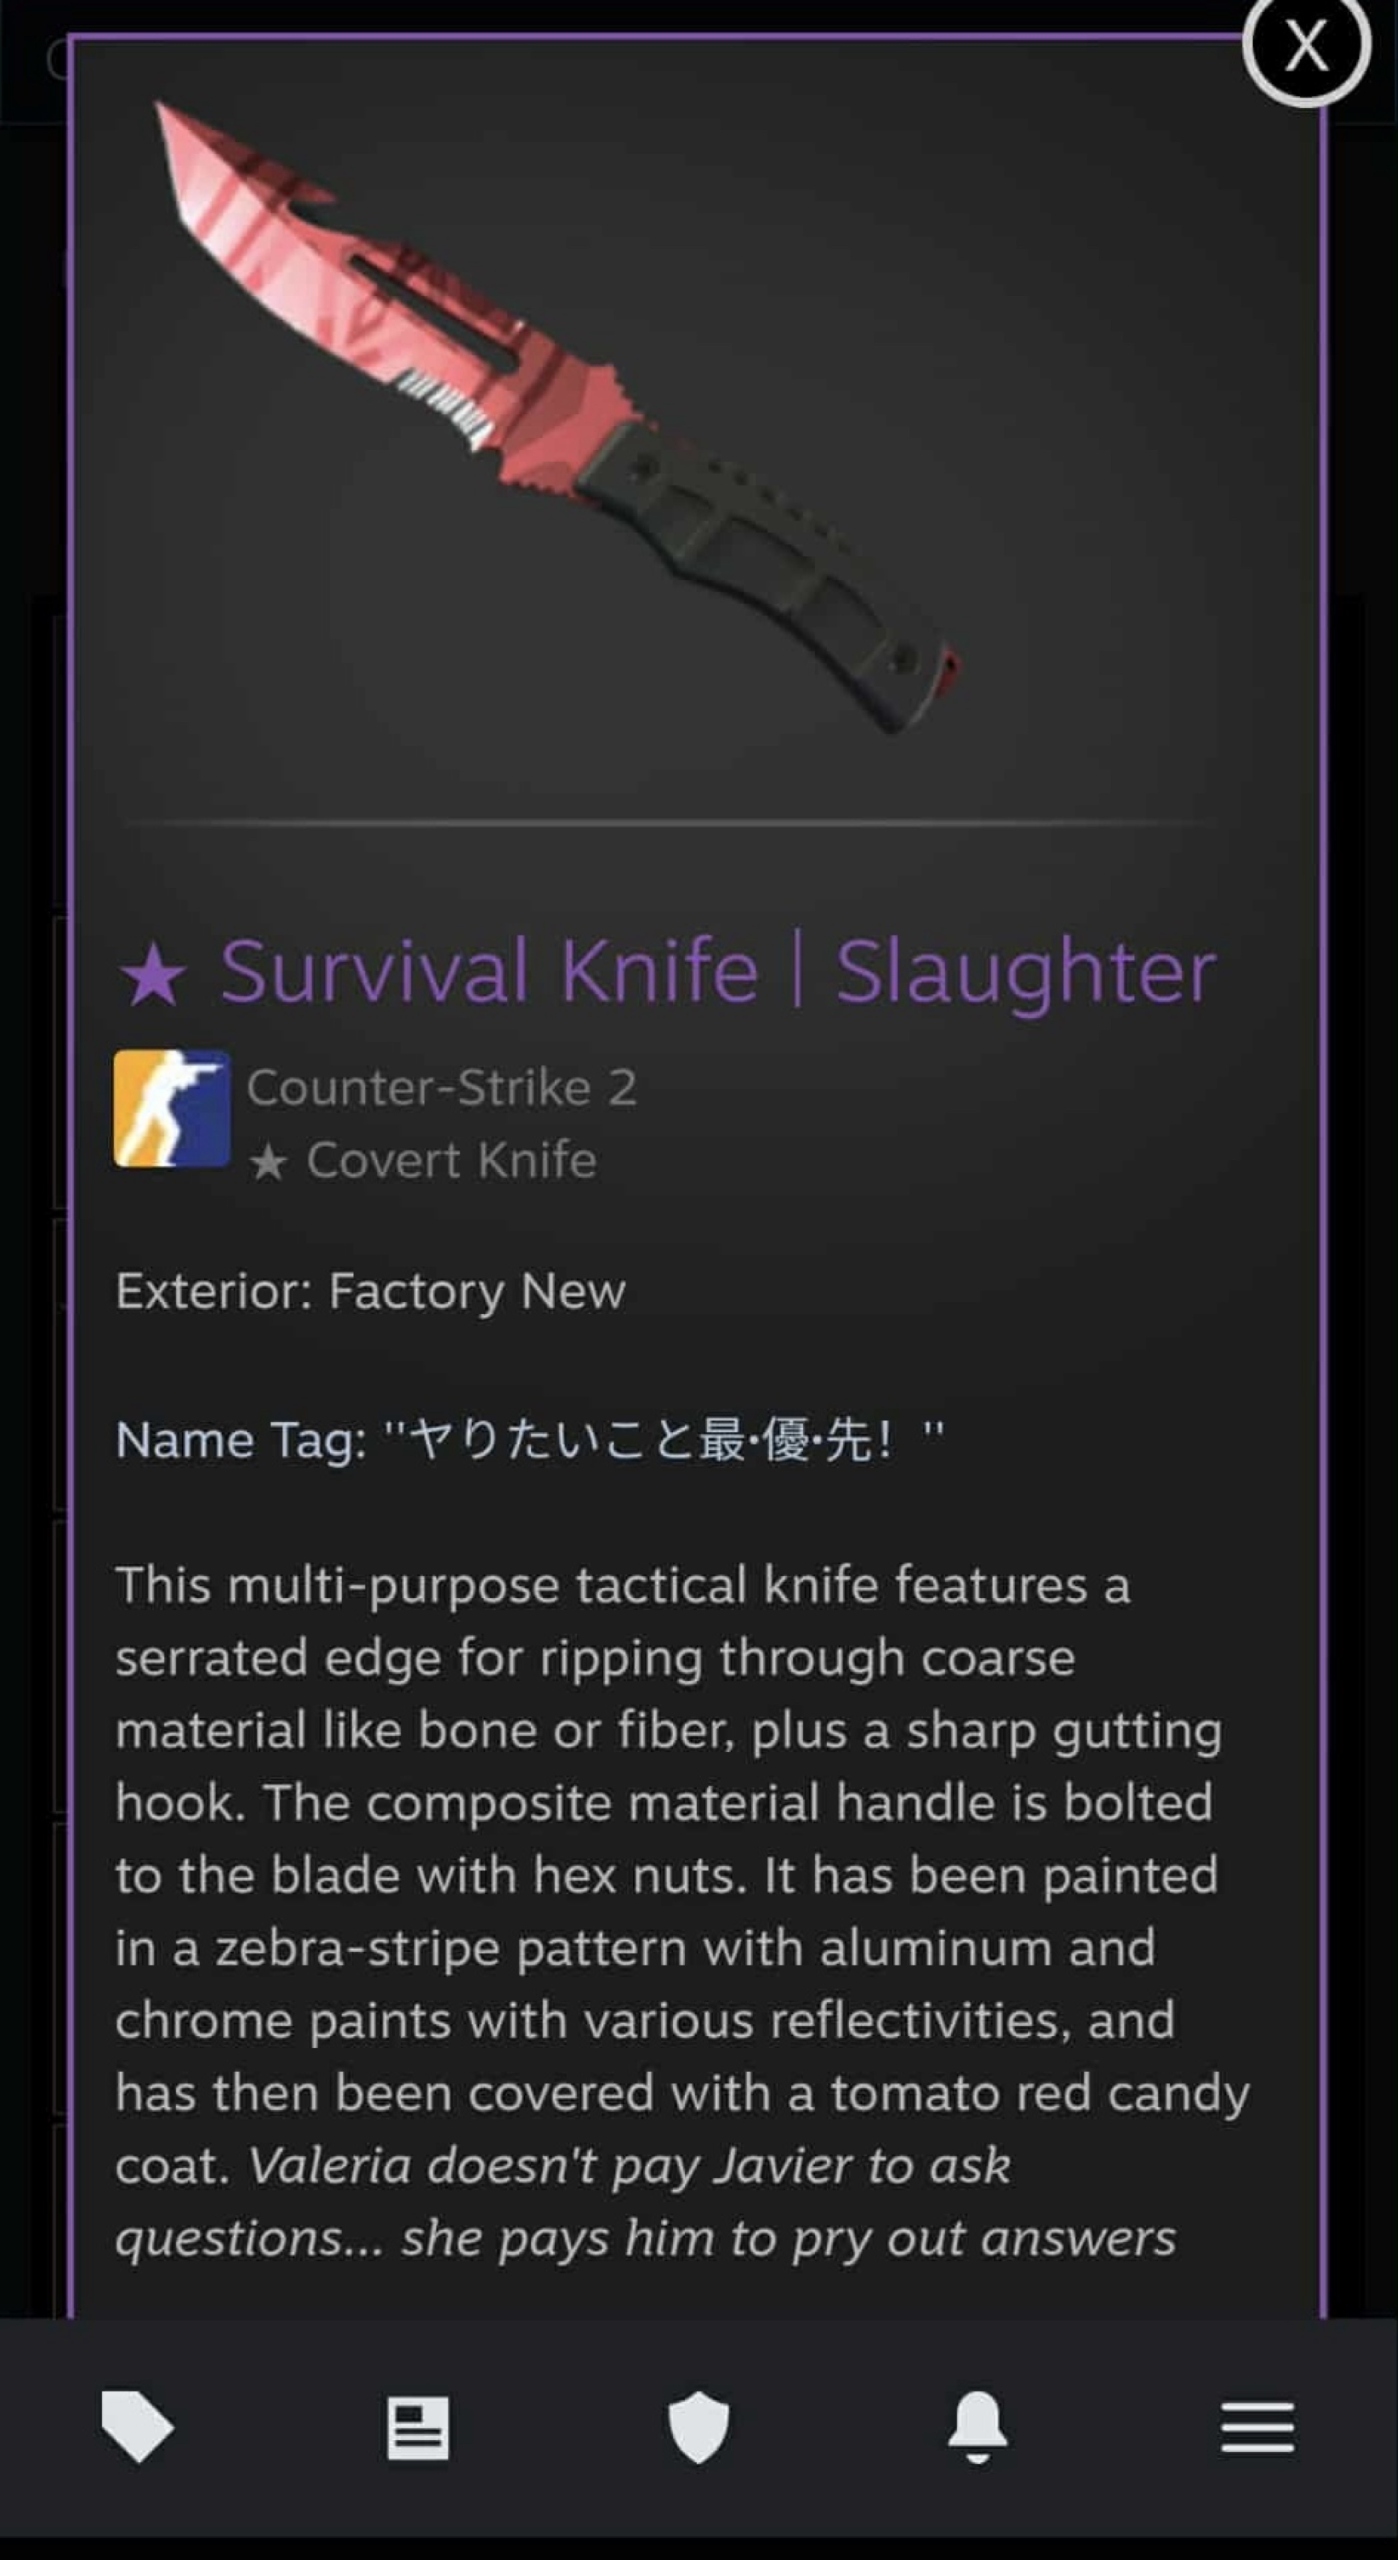The image size is (1398, 2560).
Task: Open the notifications bell
Action: (977, 2427)
